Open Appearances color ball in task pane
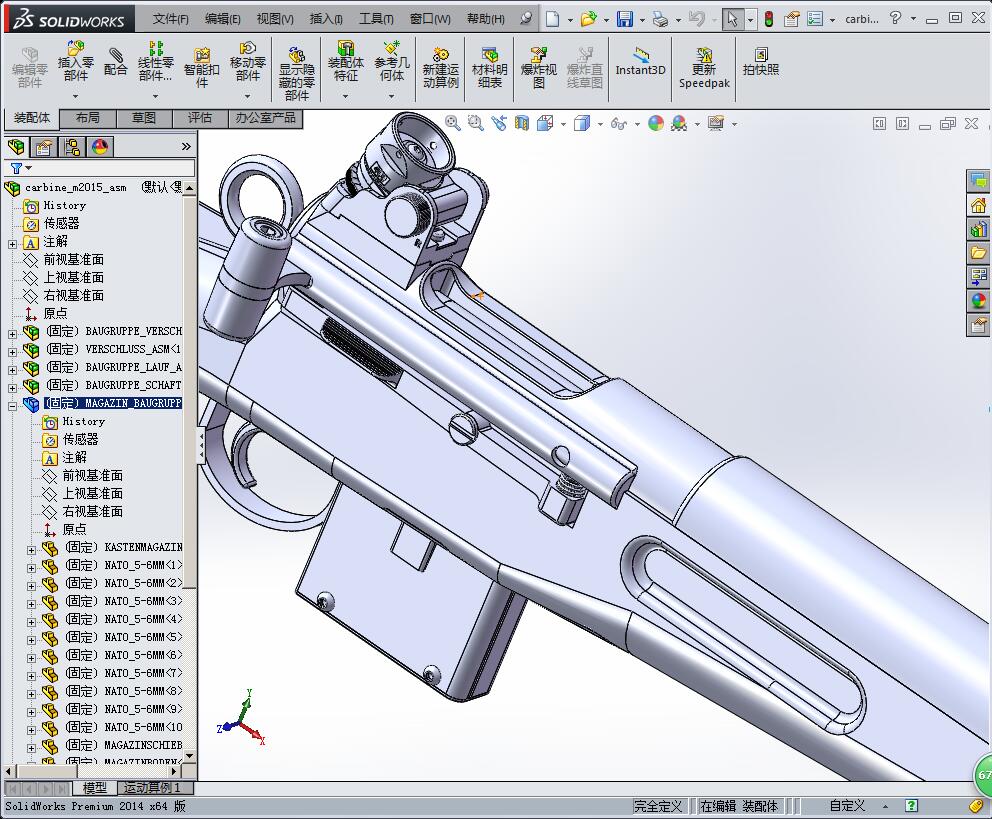Image resolution: width=992 pixels, height=819 pixels. tap(979, 301)
